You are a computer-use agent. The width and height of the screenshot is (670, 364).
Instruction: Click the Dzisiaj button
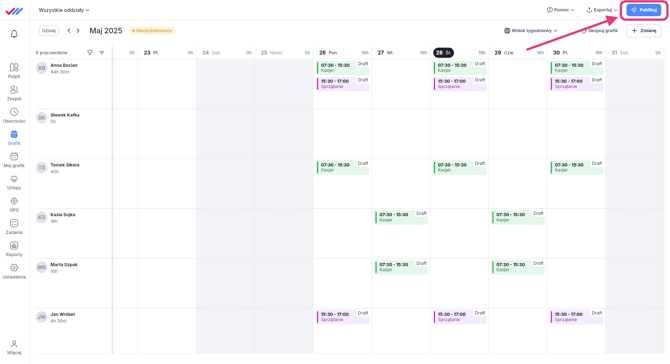[49, 31]
